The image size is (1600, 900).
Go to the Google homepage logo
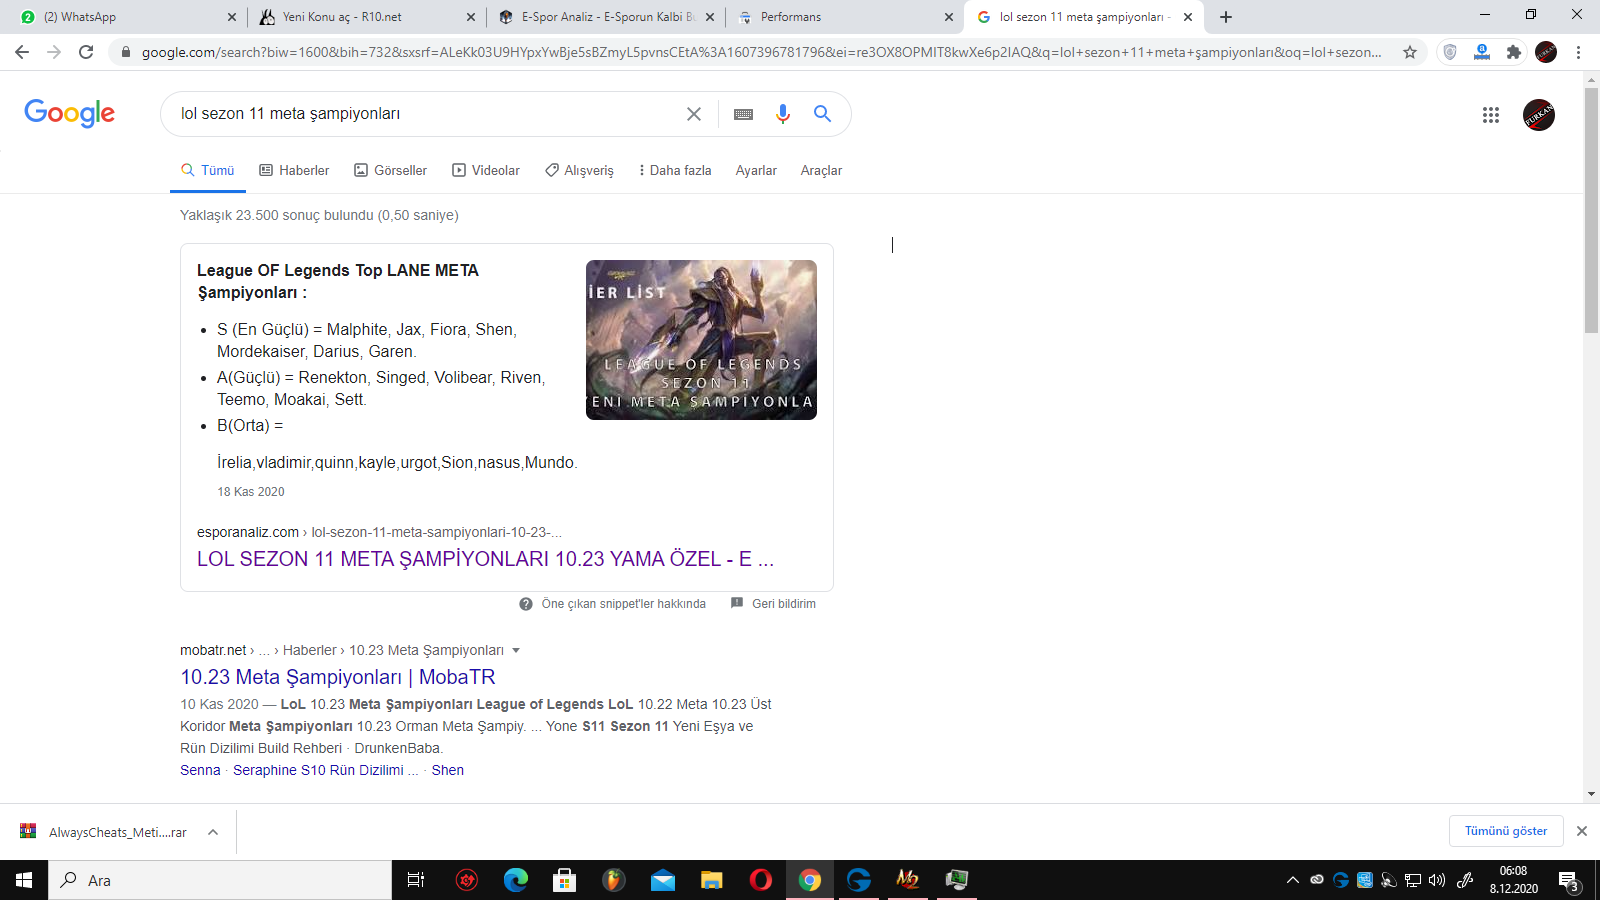[70, 113]
